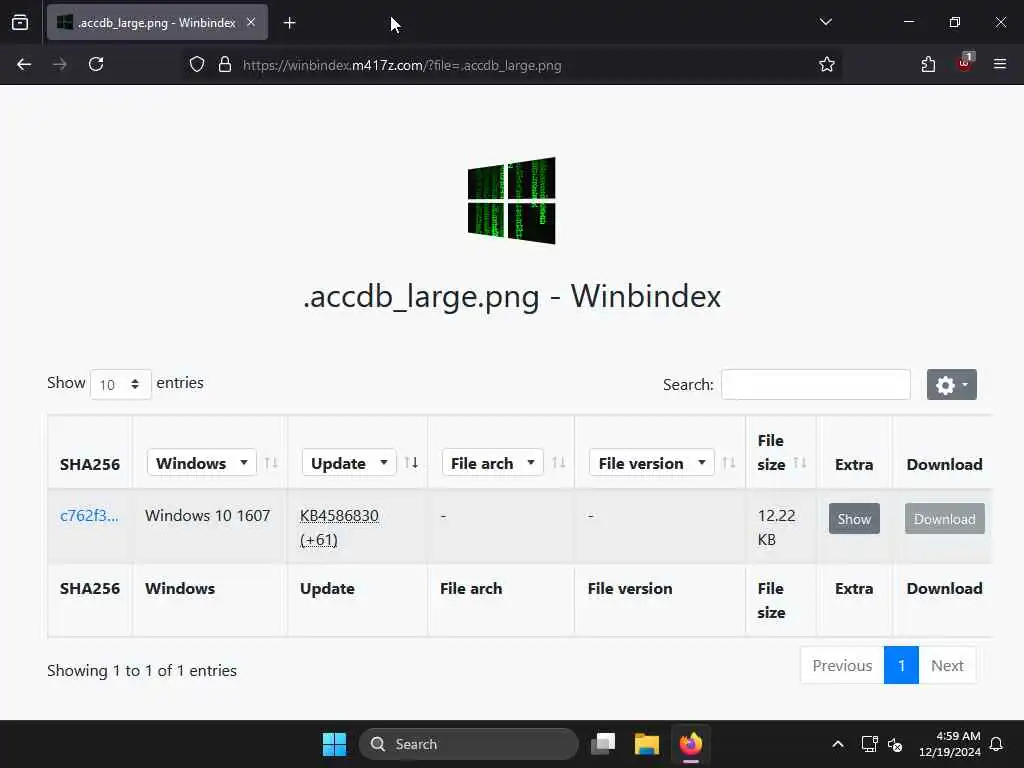Open the Windows filter dropdown
Screen dimensions: 1024x768
coord(202,463)
